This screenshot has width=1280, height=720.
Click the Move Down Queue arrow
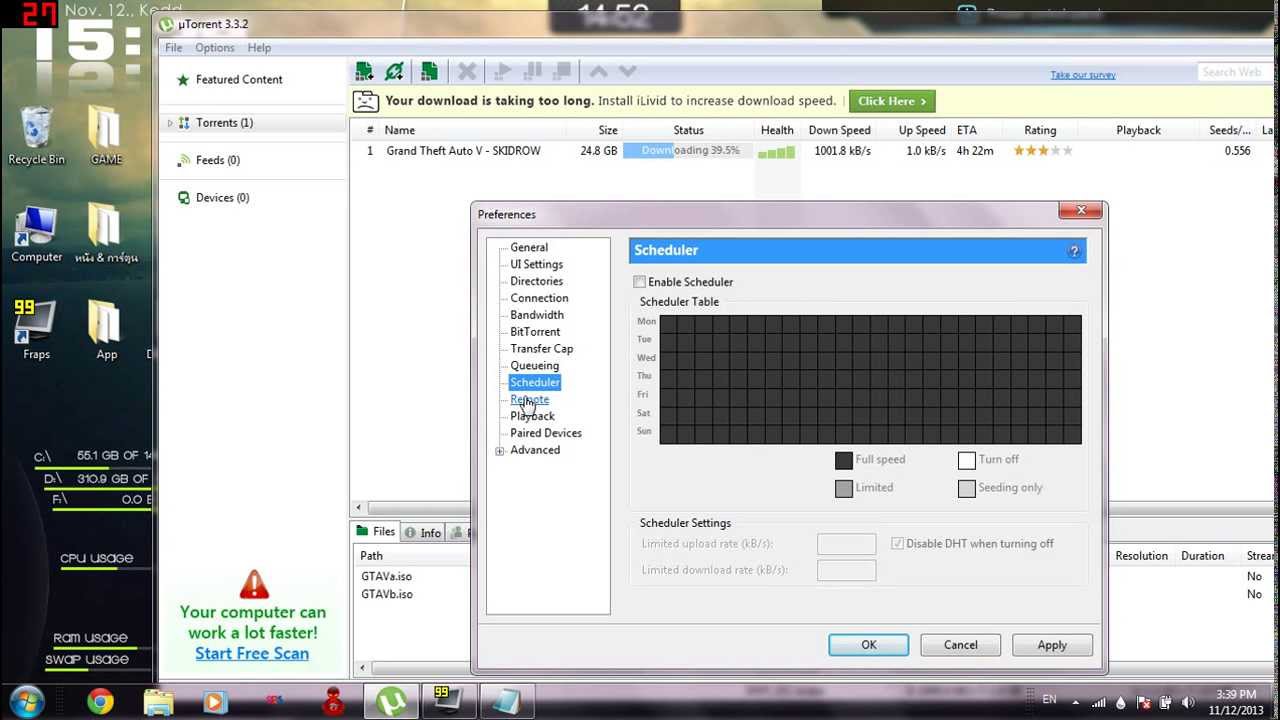point(628,71)
